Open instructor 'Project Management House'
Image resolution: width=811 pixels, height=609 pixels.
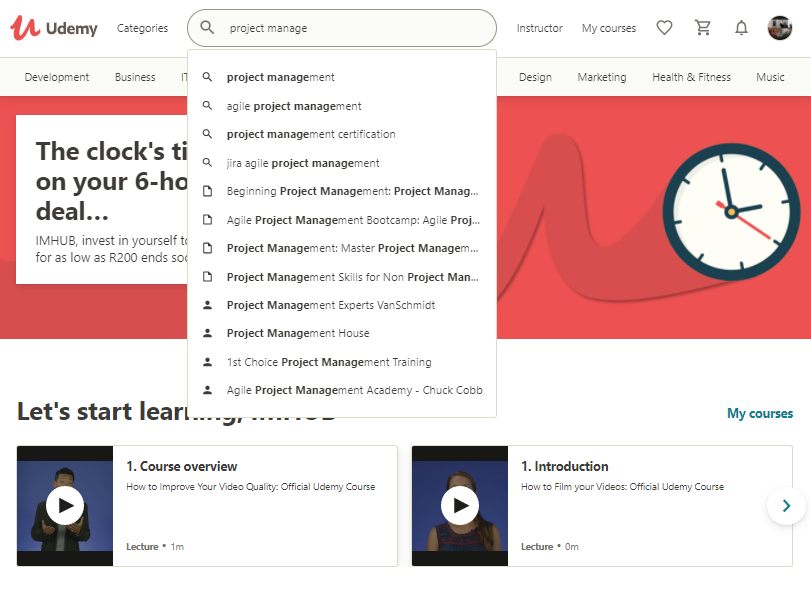(342, 333)
